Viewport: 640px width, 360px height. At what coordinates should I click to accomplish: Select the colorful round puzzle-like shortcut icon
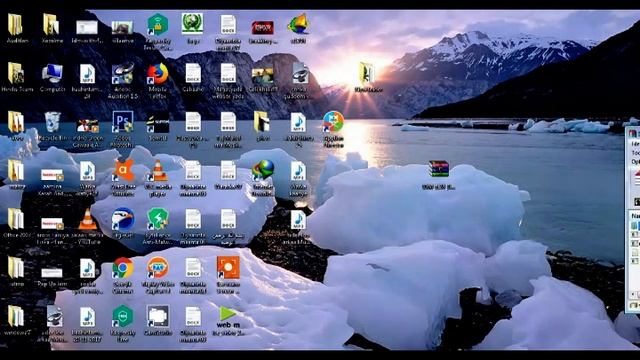tap(333, 122)
